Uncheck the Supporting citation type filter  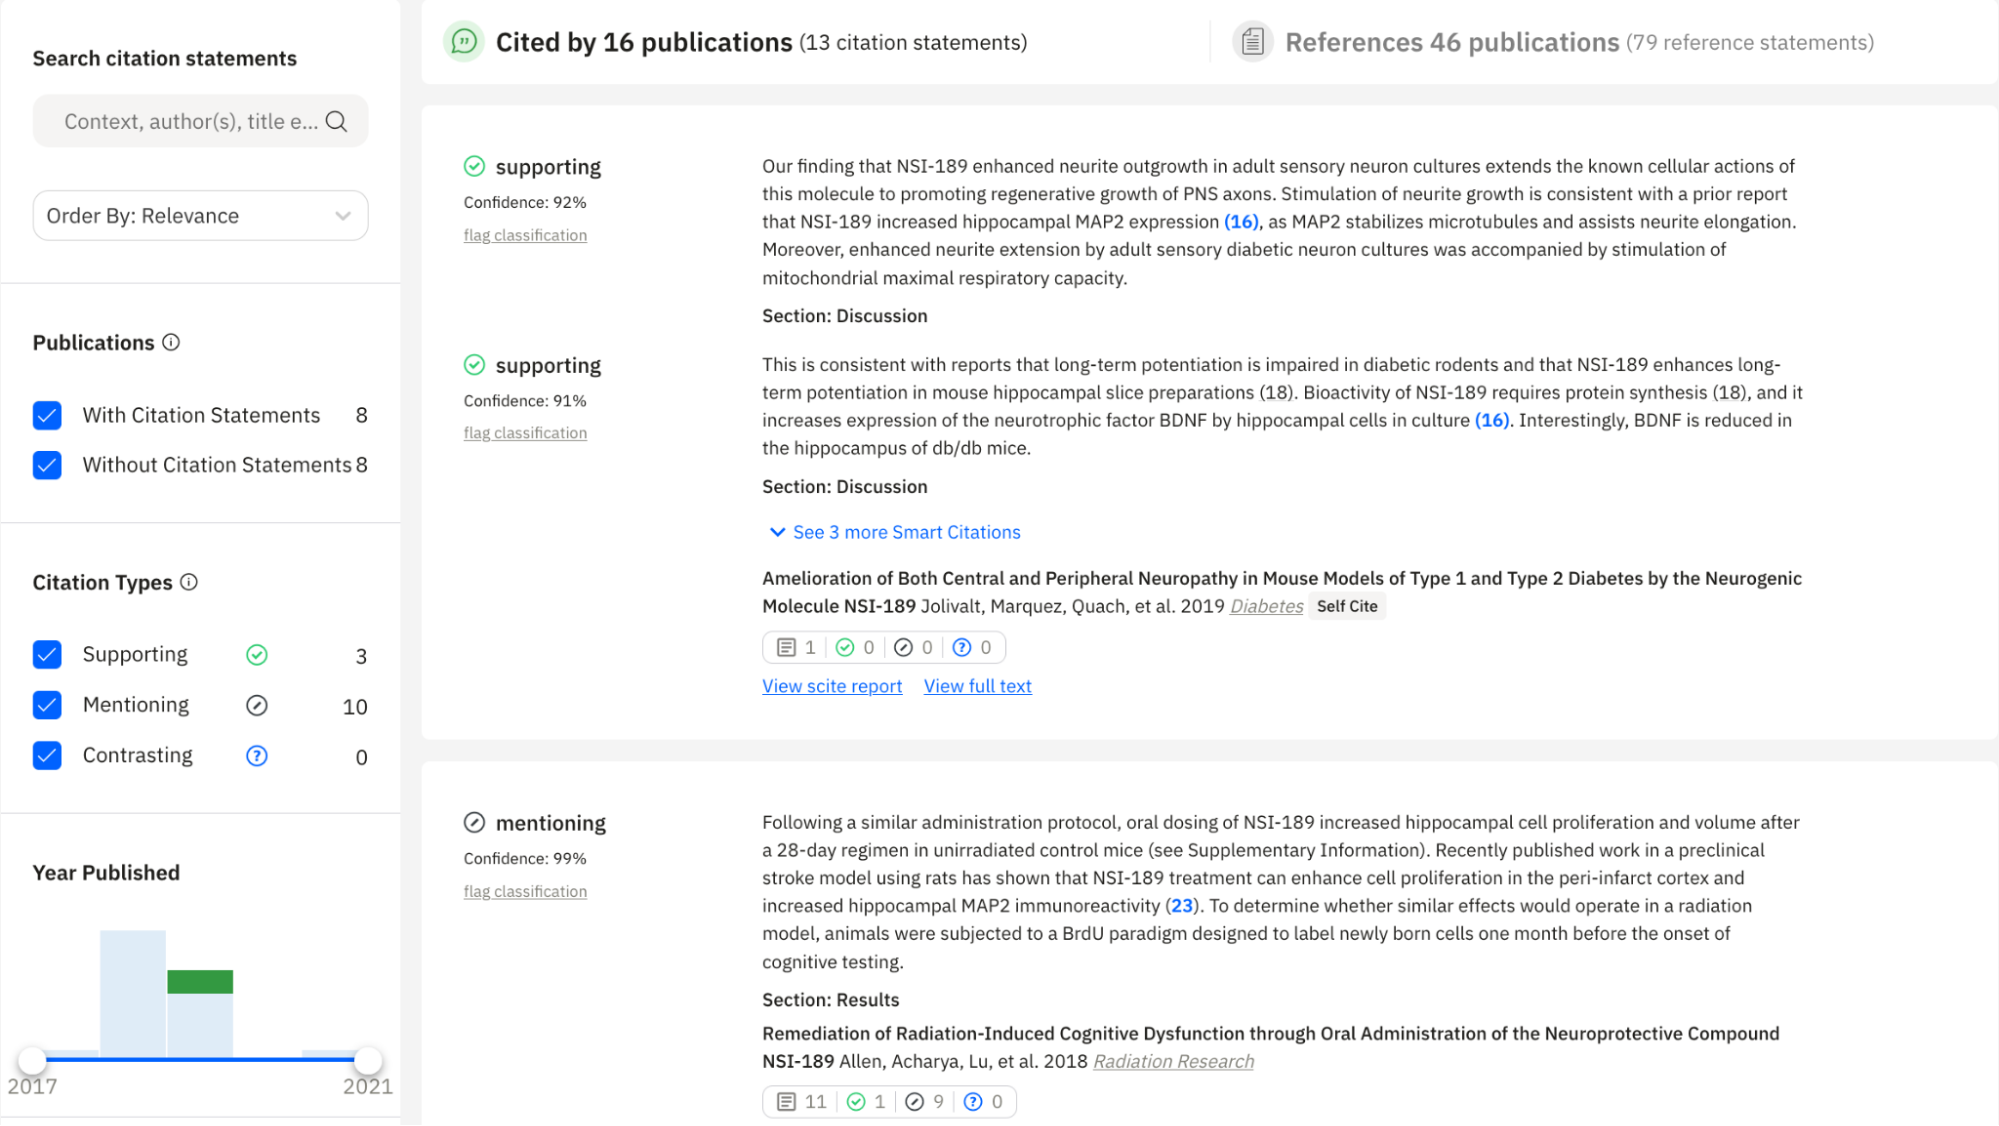click(x=47, y=655)
